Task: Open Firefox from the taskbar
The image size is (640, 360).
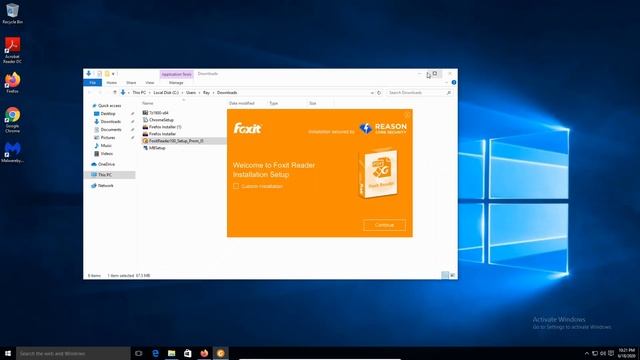Action: 204,353
